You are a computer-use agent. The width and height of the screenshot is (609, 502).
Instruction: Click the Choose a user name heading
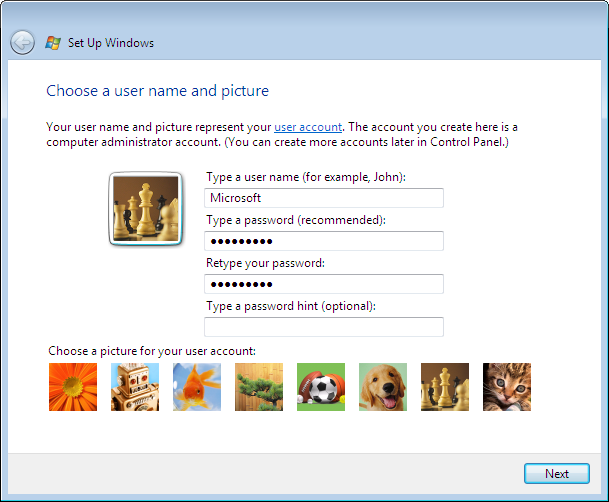157,91
